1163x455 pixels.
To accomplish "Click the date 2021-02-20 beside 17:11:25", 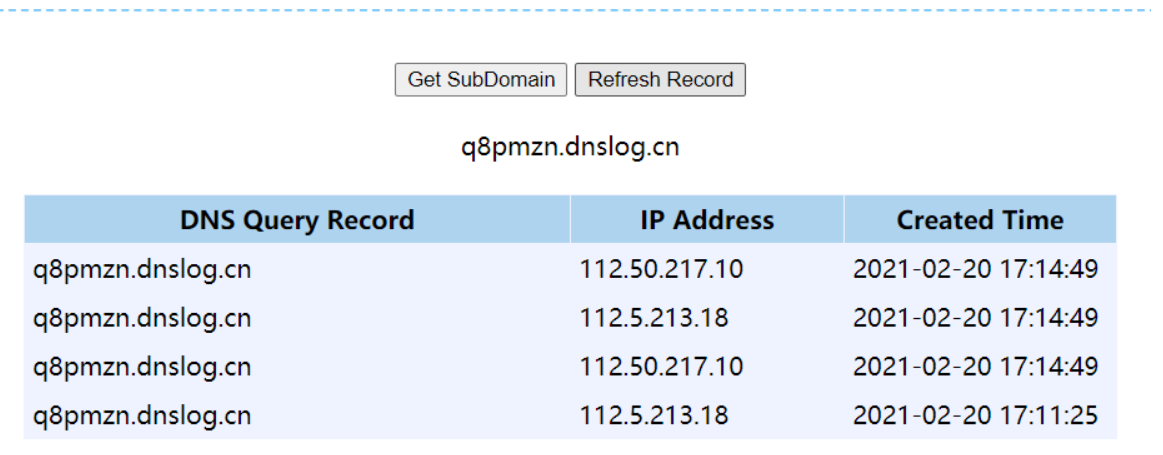I will tap(922, 416).
